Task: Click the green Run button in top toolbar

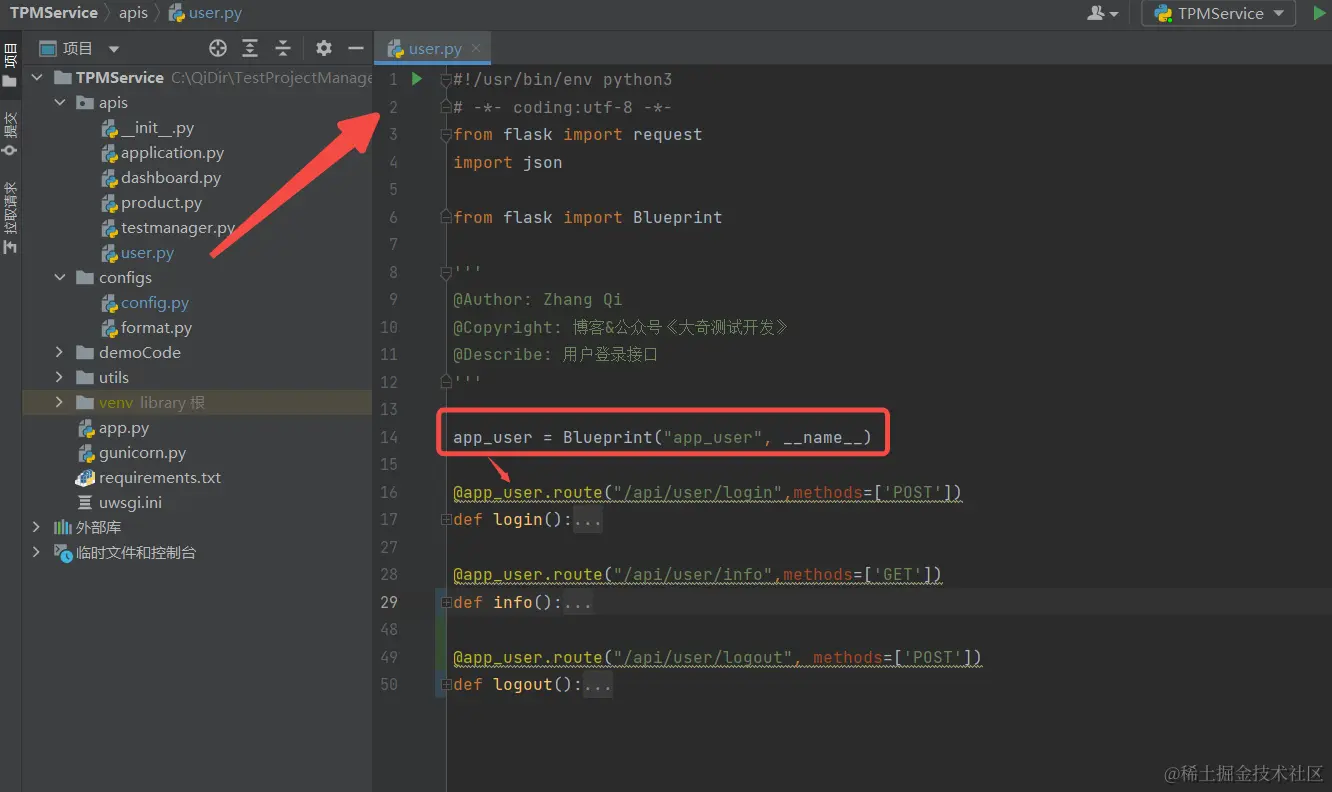Action: pyautogui.click(x=1319, y=14)
